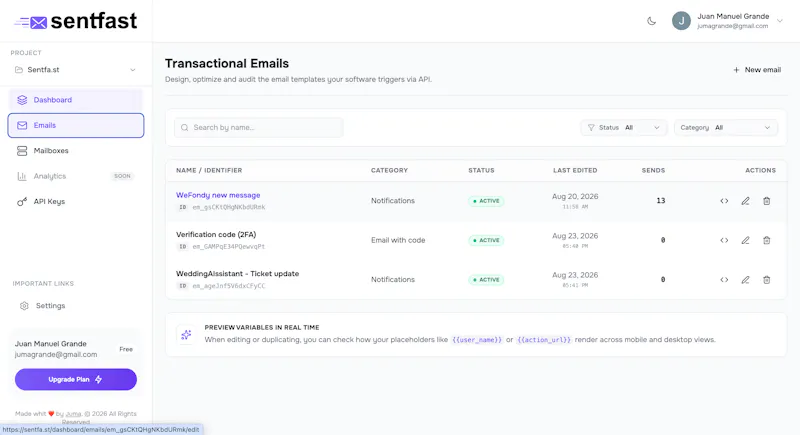Open the Category filter dropdown
The height and width of the screenshot is (435, 800).
pyautogui.click(x=726, y=127)
